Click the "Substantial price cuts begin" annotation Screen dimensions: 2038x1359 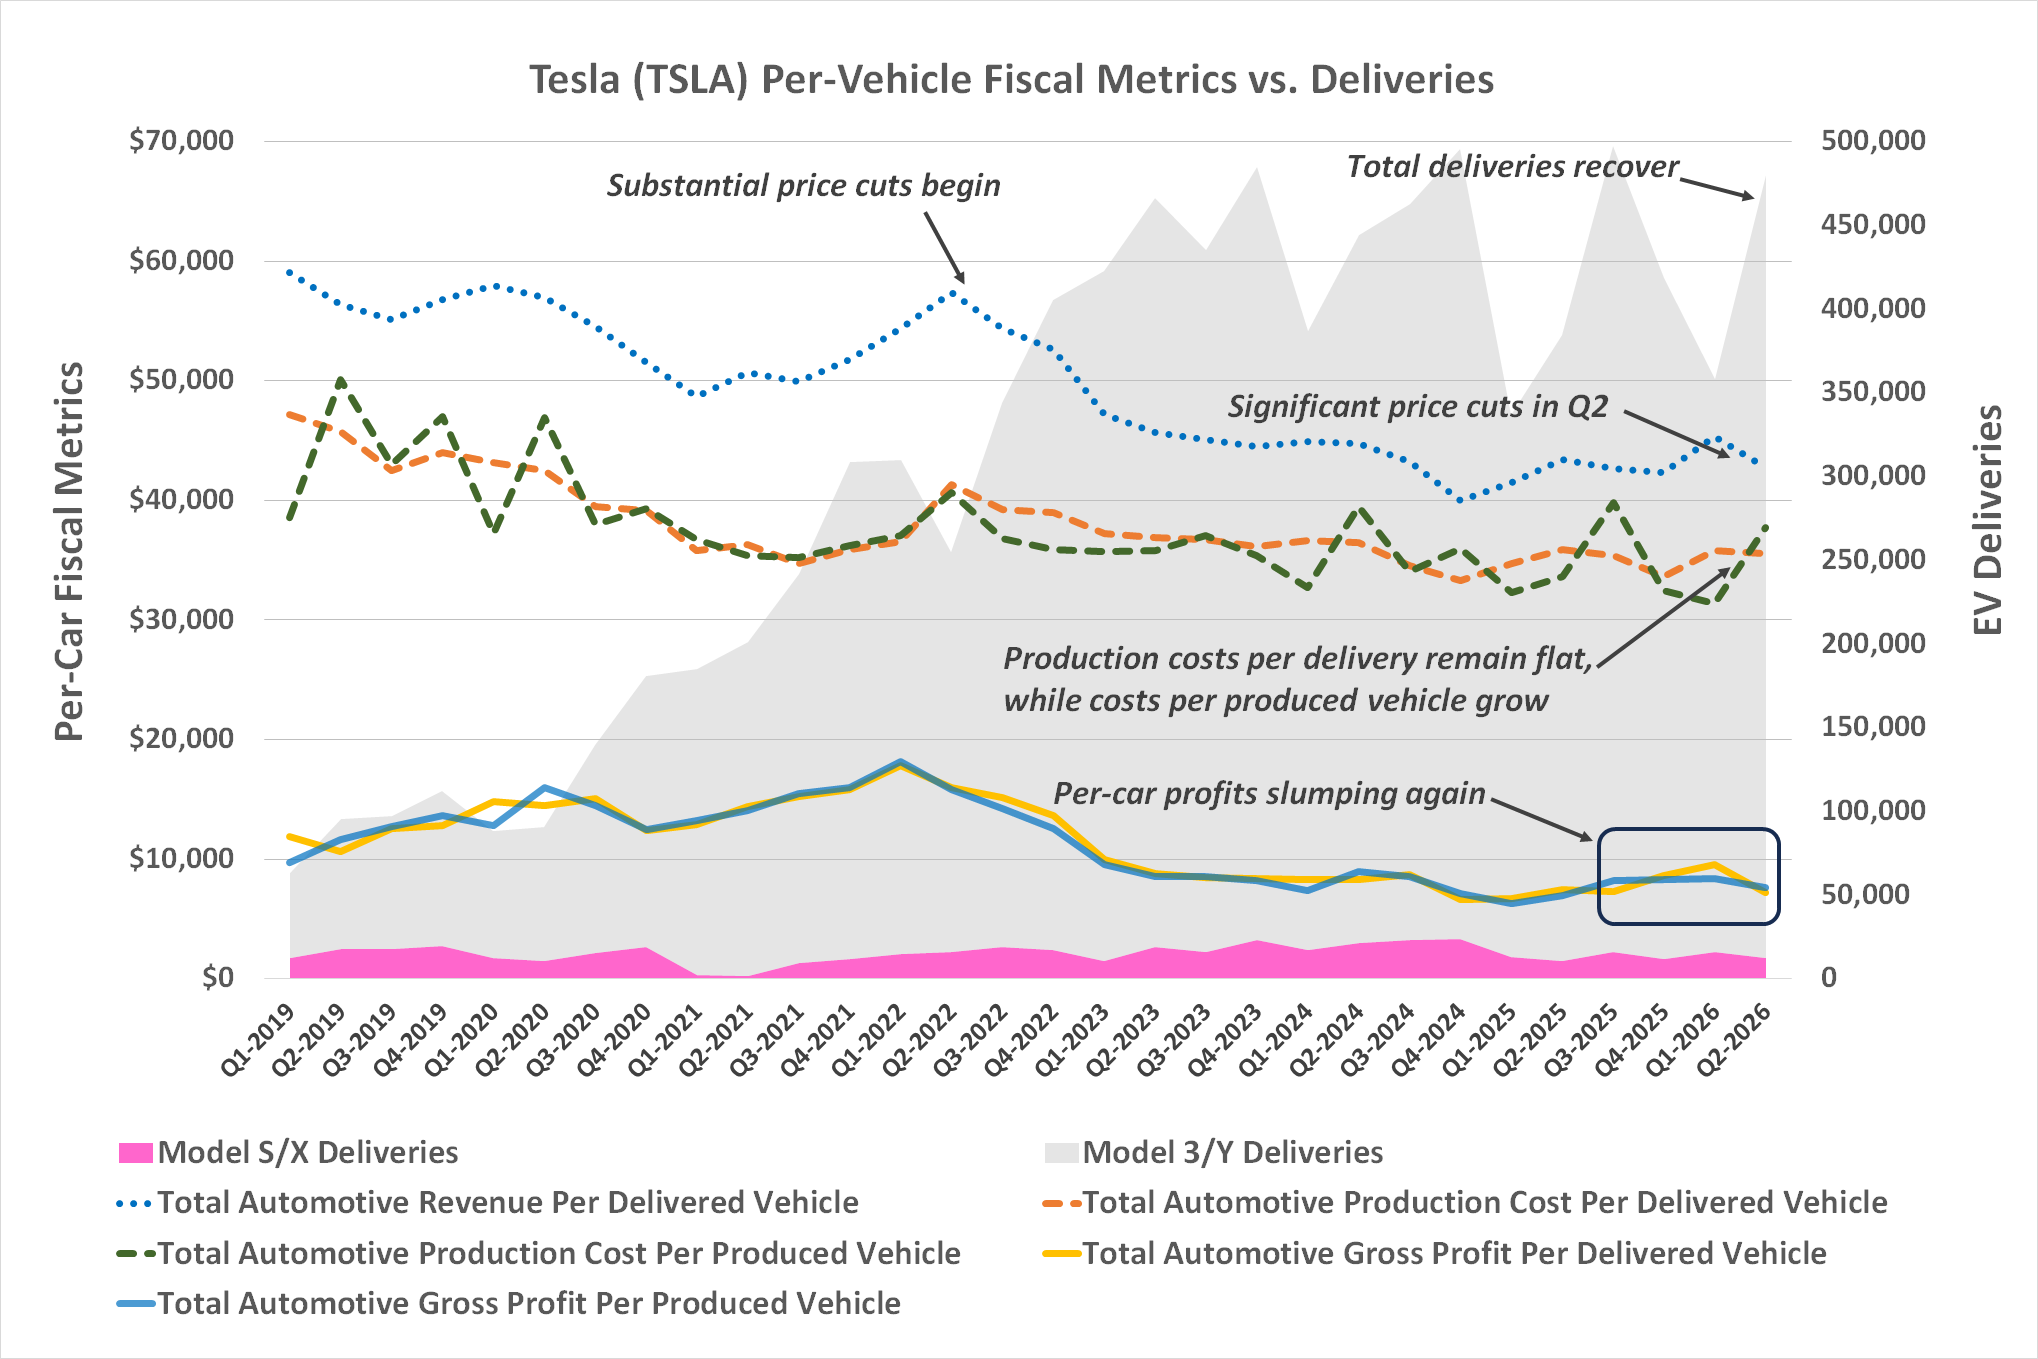pyautogui.click(x=804, y=186)
